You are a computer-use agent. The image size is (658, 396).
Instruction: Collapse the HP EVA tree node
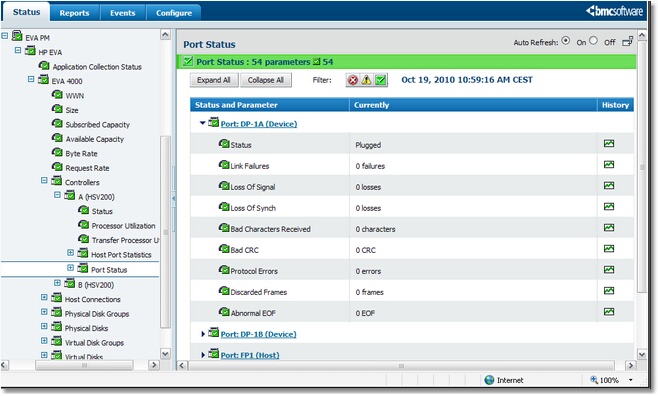[18, 50]
